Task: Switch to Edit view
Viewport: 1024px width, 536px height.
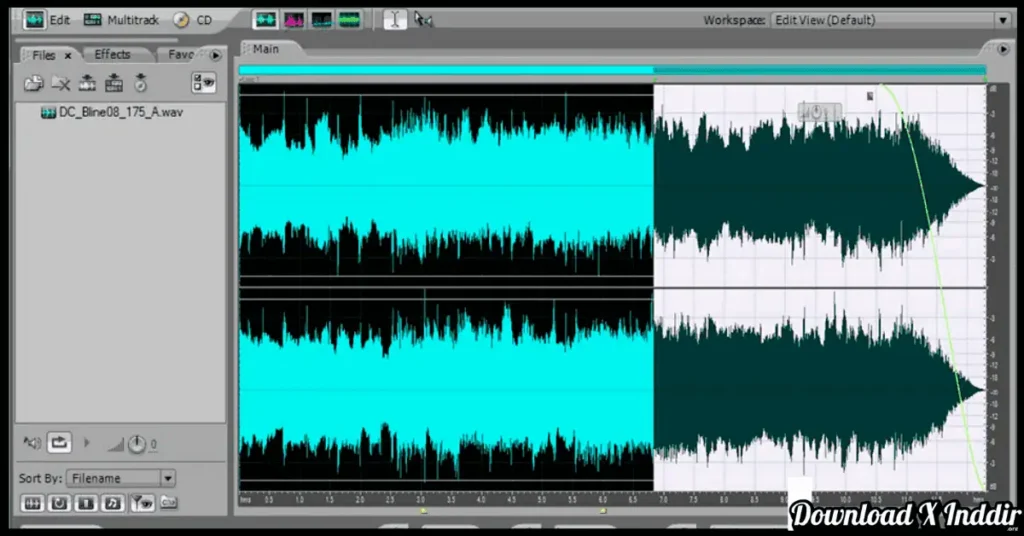Action: [46, 20]
